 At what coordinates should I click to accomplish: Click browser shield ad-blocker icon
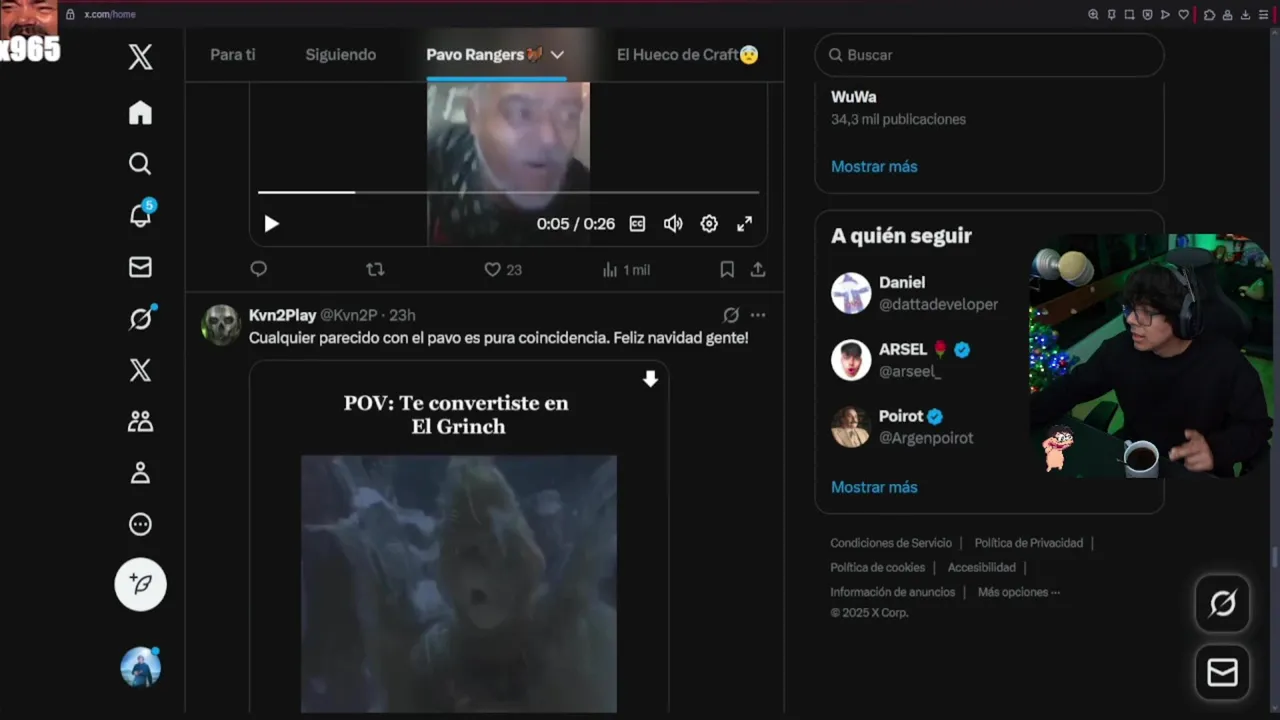click(1147, 15)
